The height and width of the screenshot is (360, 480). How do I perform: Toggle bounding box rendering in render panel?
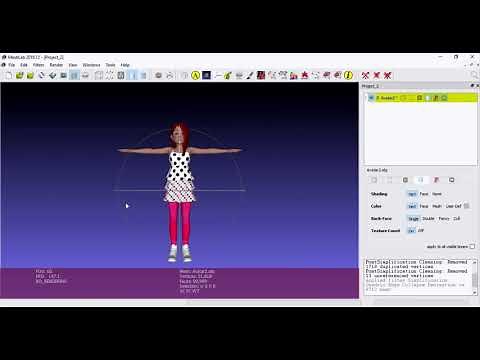pyautogui.click(x=374, y=180)
